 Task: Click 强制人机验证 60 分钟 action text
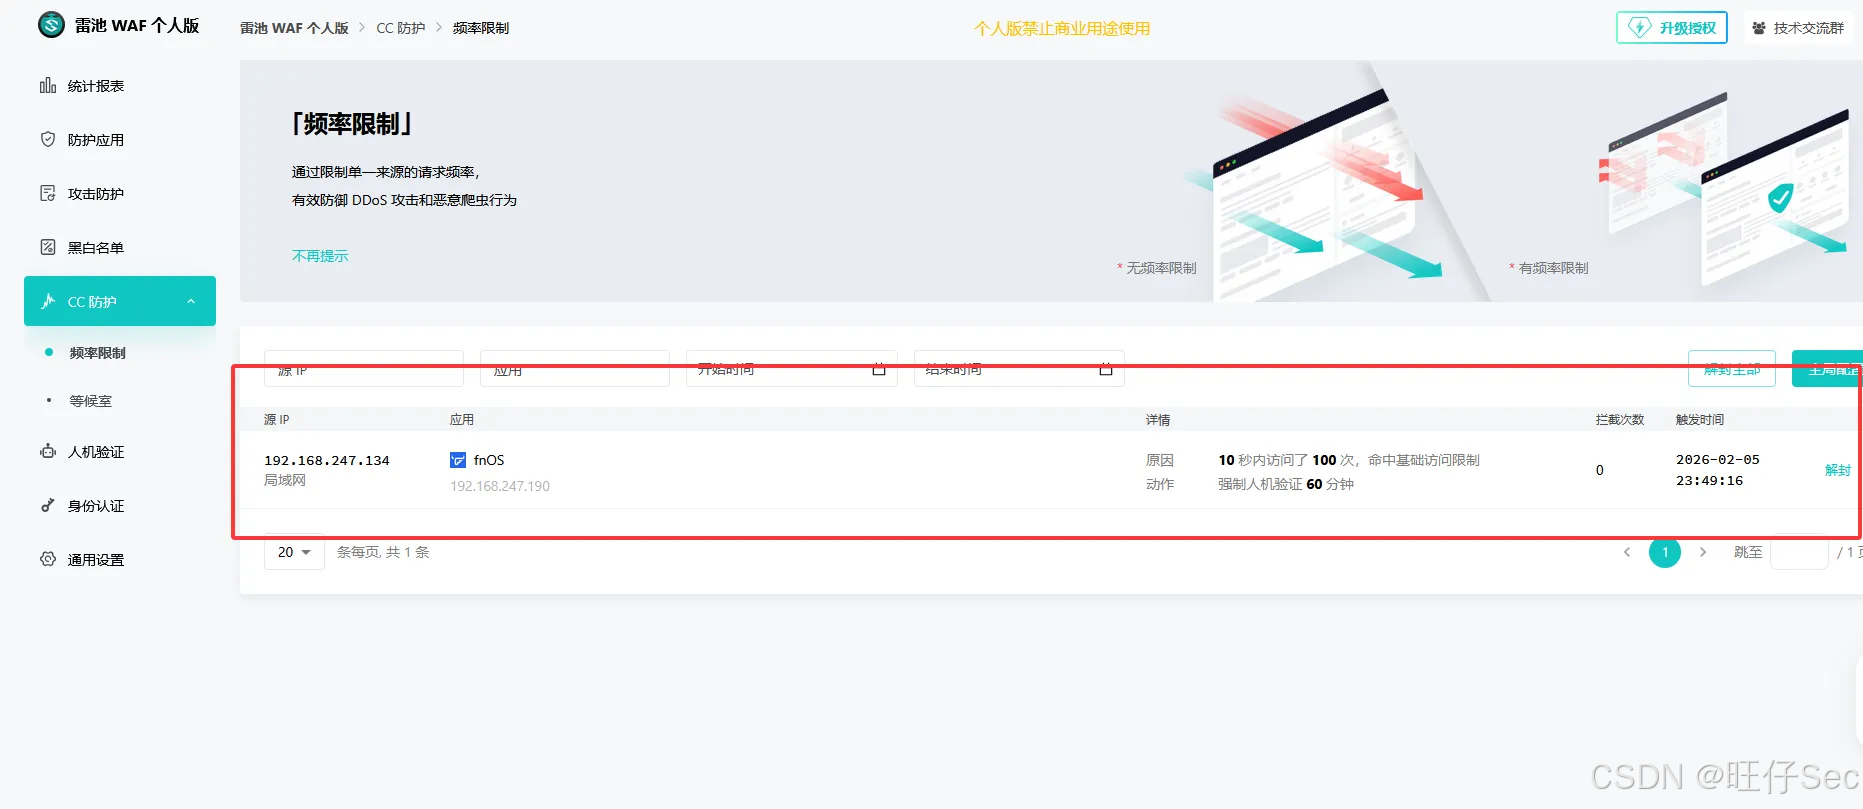click(1286, 484)
